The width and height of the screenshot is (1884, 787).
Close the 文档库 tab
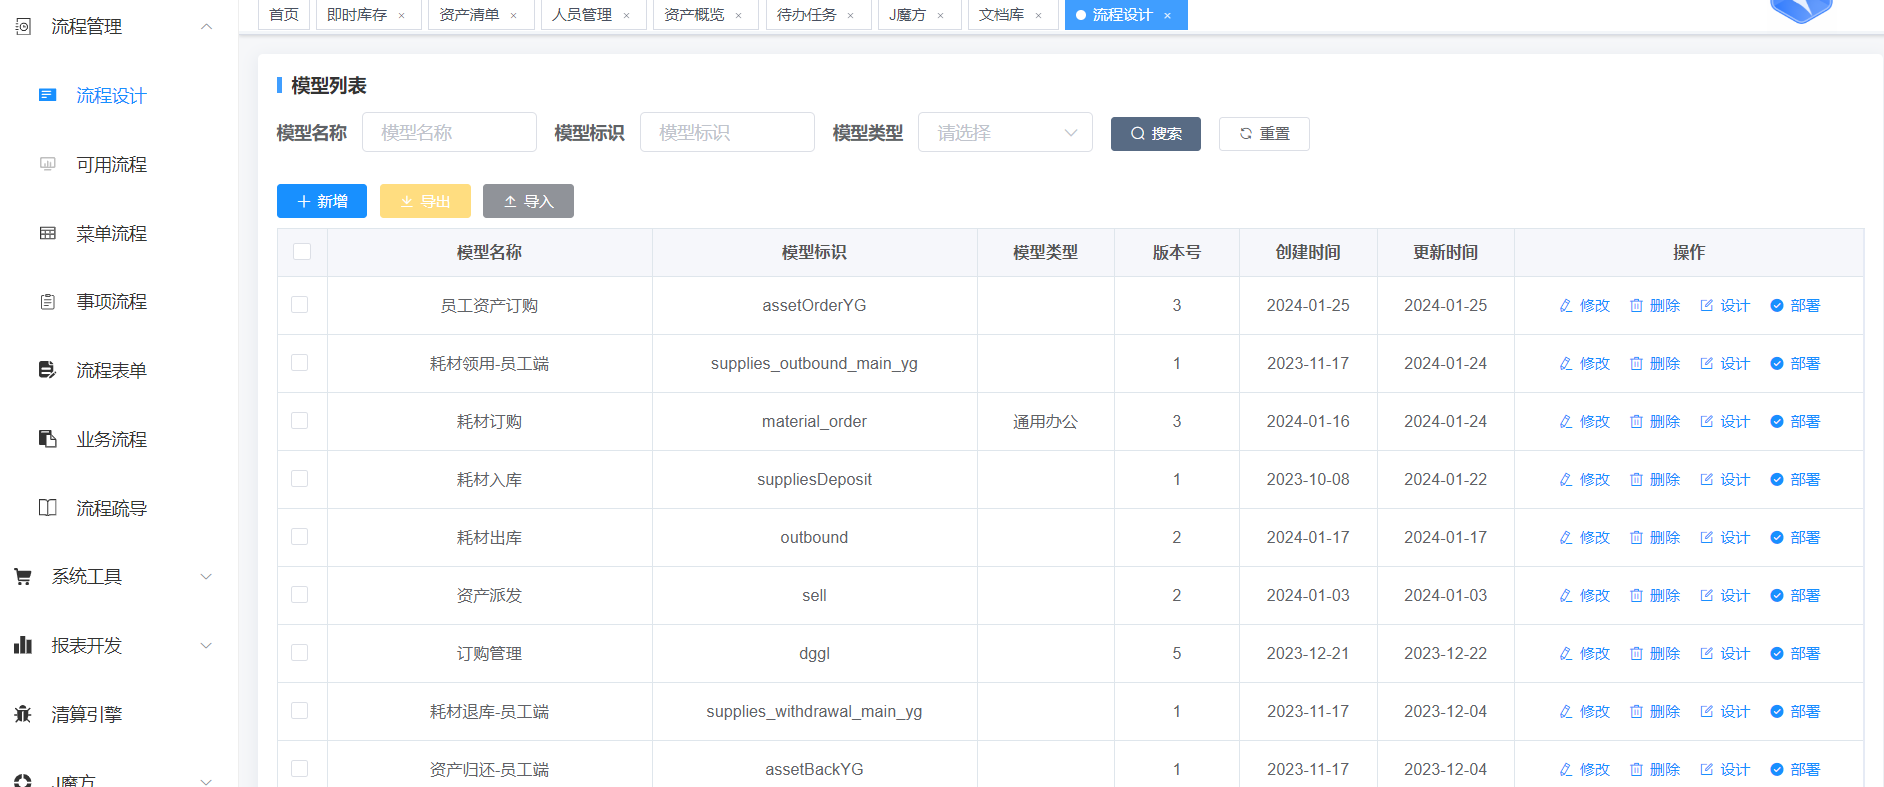click(x=1038, y=16)
